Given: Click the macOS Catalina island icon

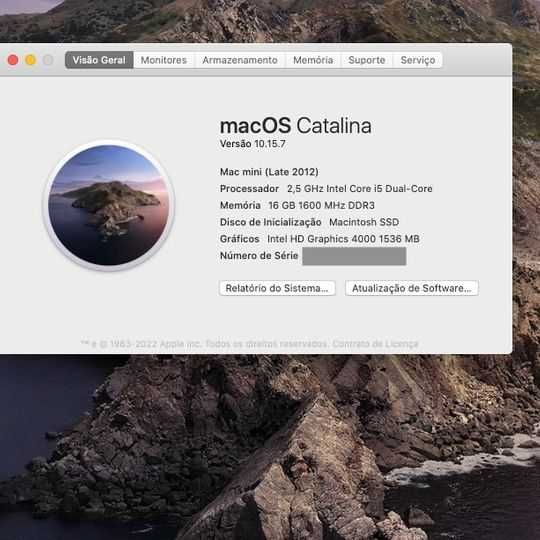Looking at the screenshot, I should point(109,205).
